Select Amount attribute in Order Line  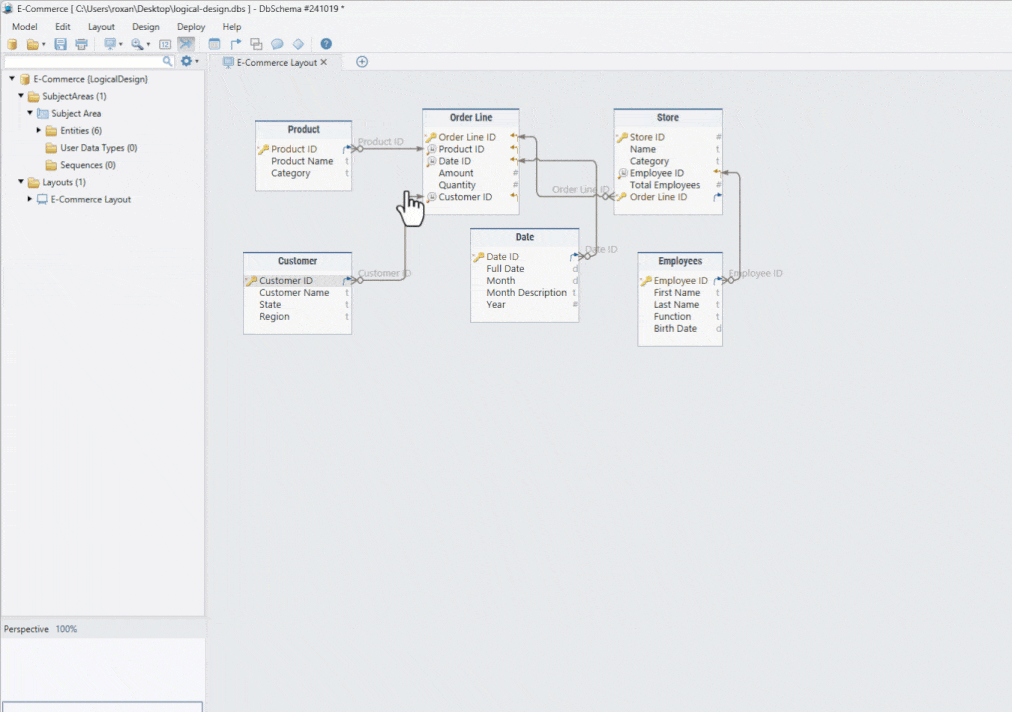(x=456, y=173)
